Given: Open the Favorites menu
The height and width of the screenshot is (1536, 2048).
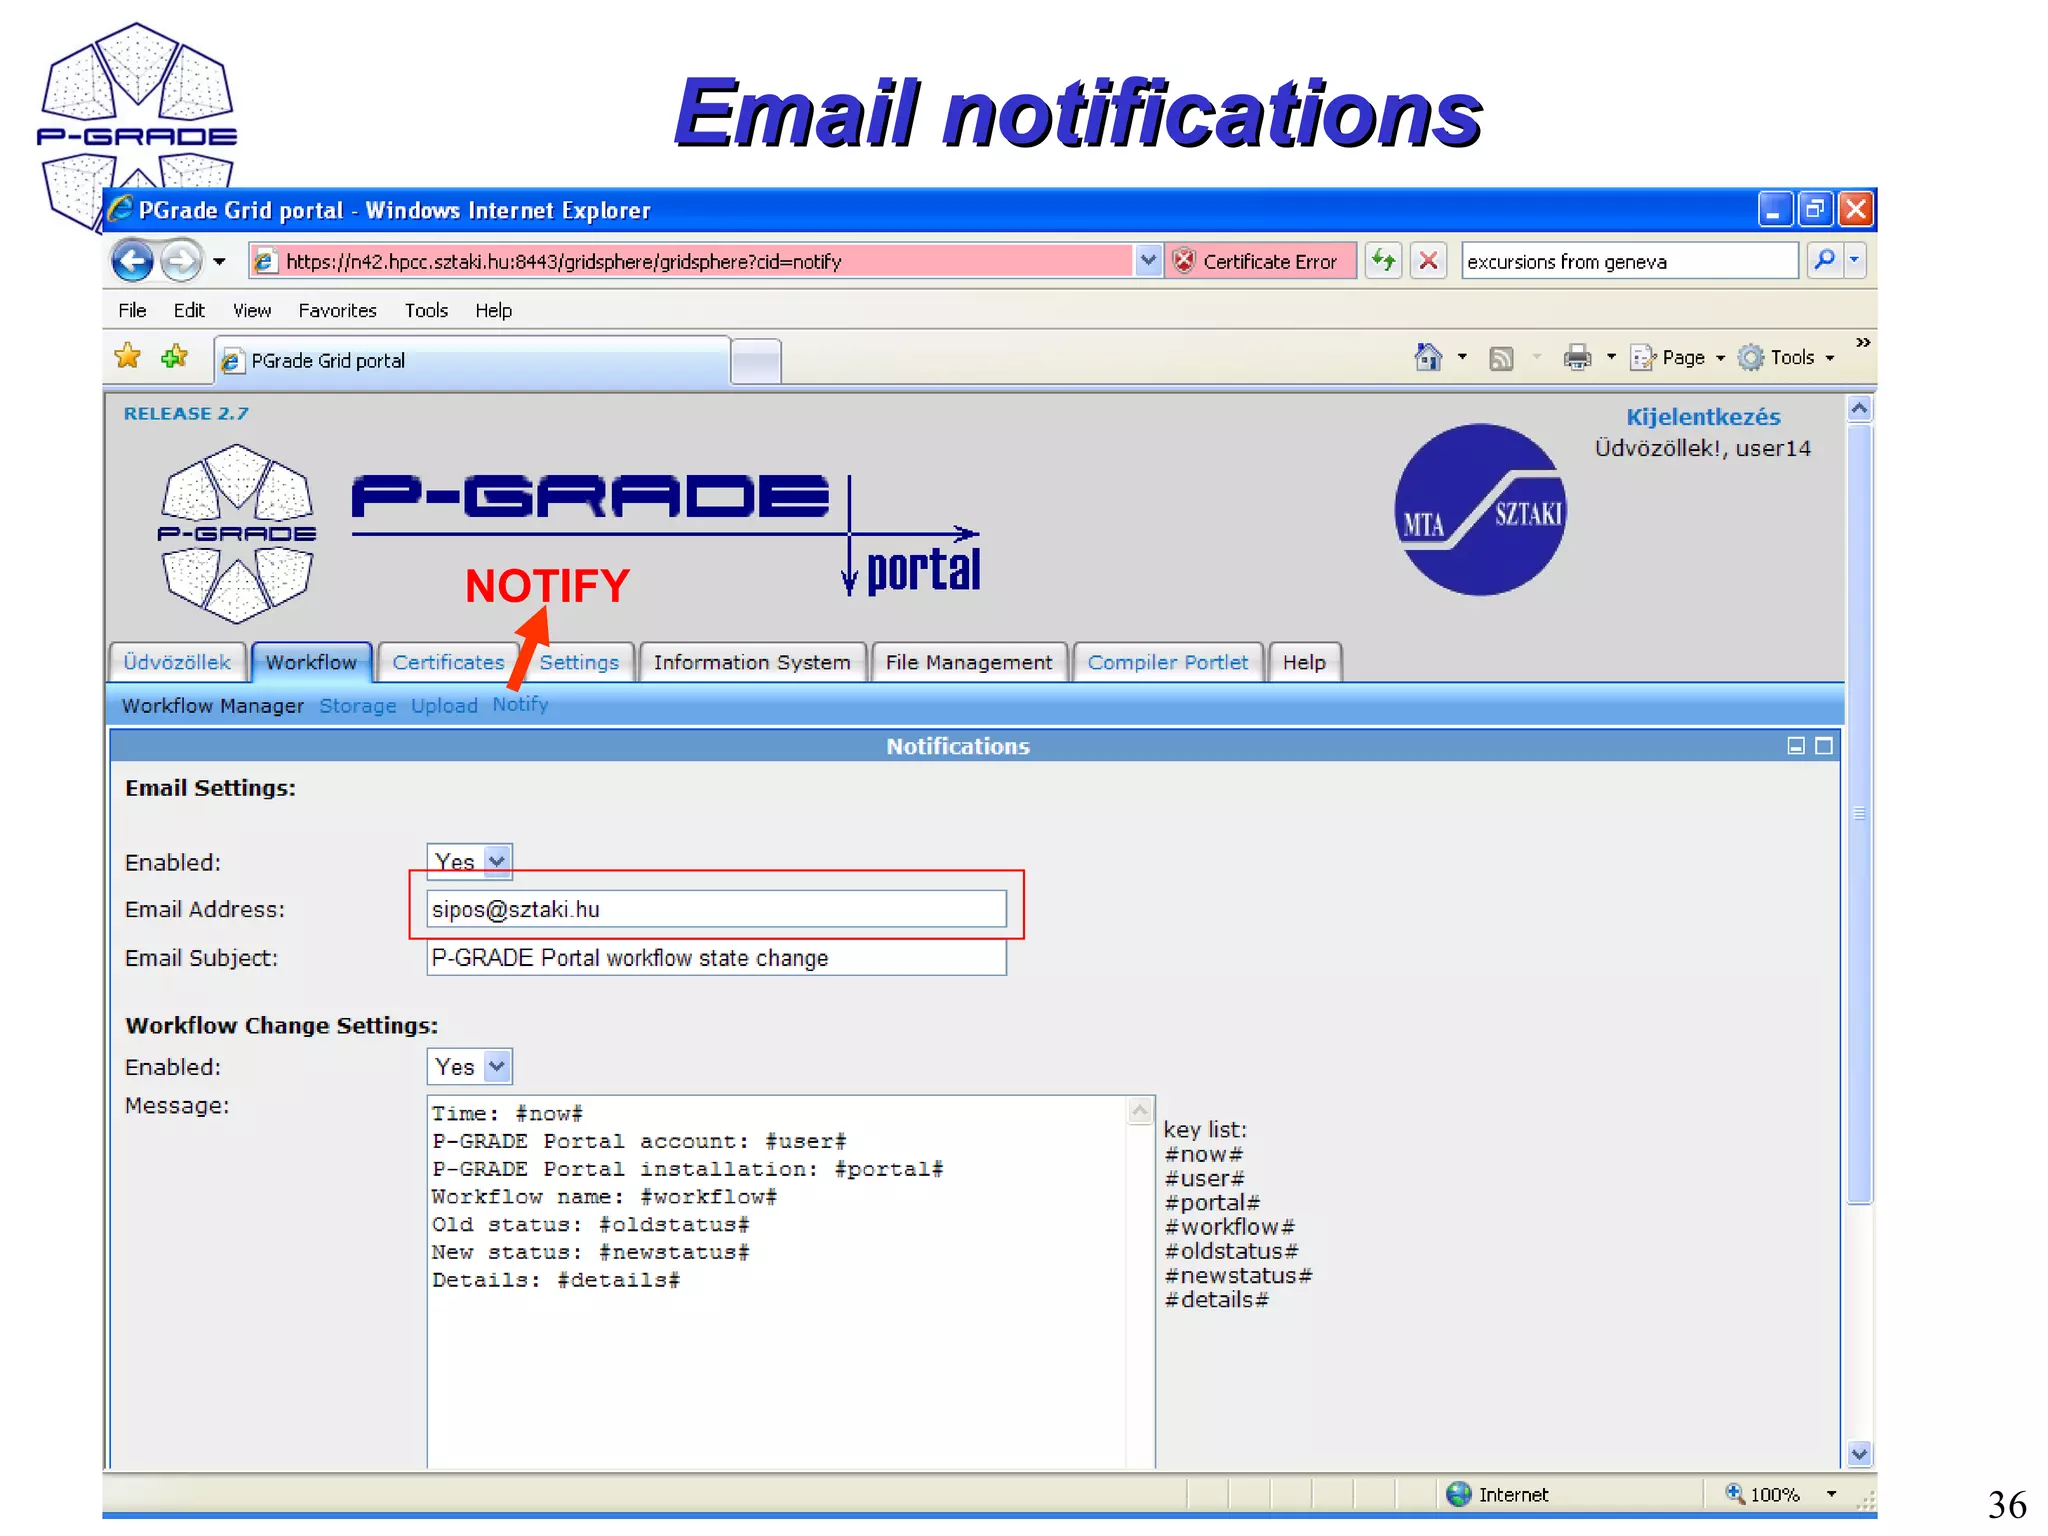Looking at the screenshot, I should tap(337, 310).
